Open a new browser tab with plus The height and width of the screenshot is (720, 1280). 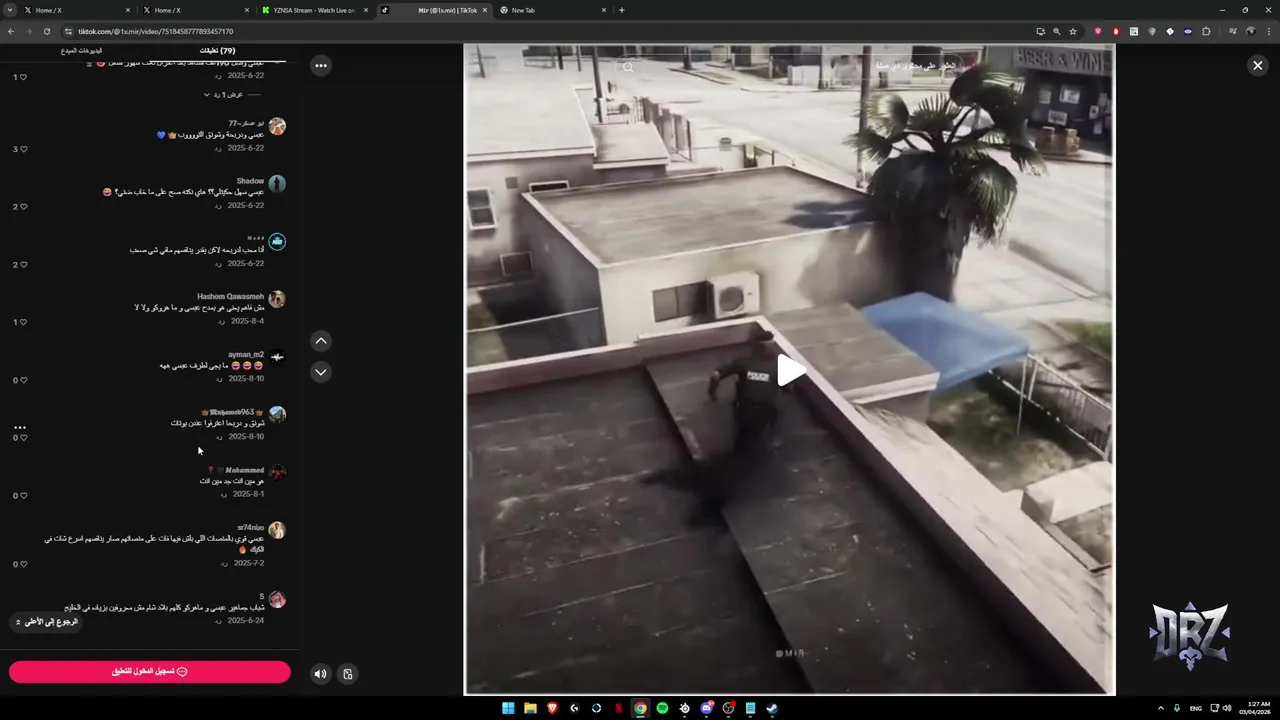pos(622,10)
